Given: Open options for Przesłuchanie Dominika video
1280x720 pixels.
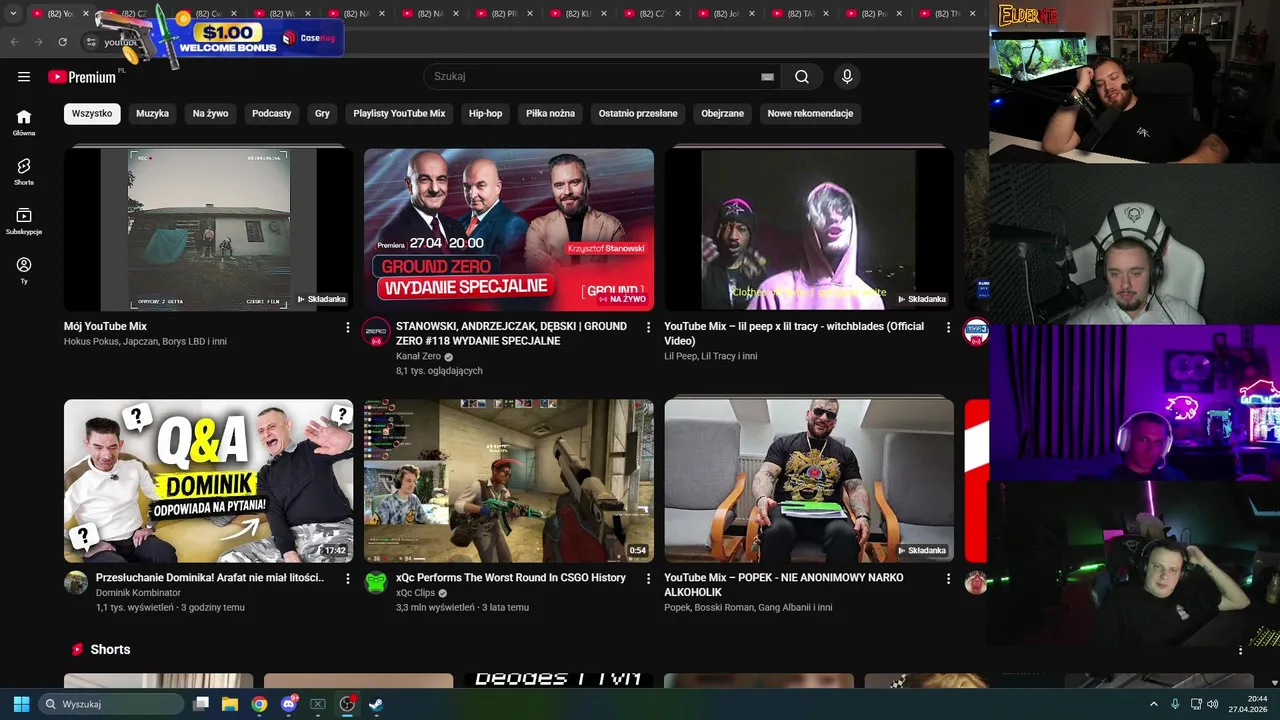Looking at the screenshot, I should [x=348, y=579].
